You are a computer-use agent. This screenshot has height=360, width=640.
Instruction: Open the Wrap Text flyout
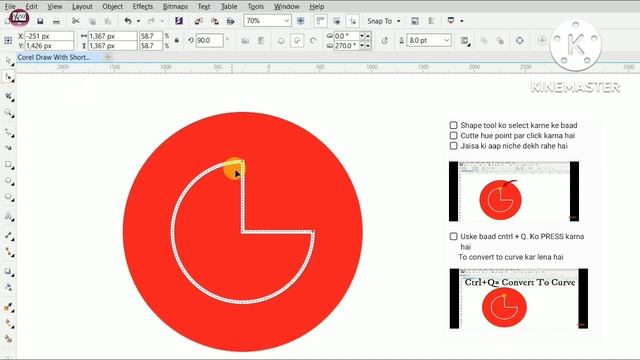(x=464, y=40)
